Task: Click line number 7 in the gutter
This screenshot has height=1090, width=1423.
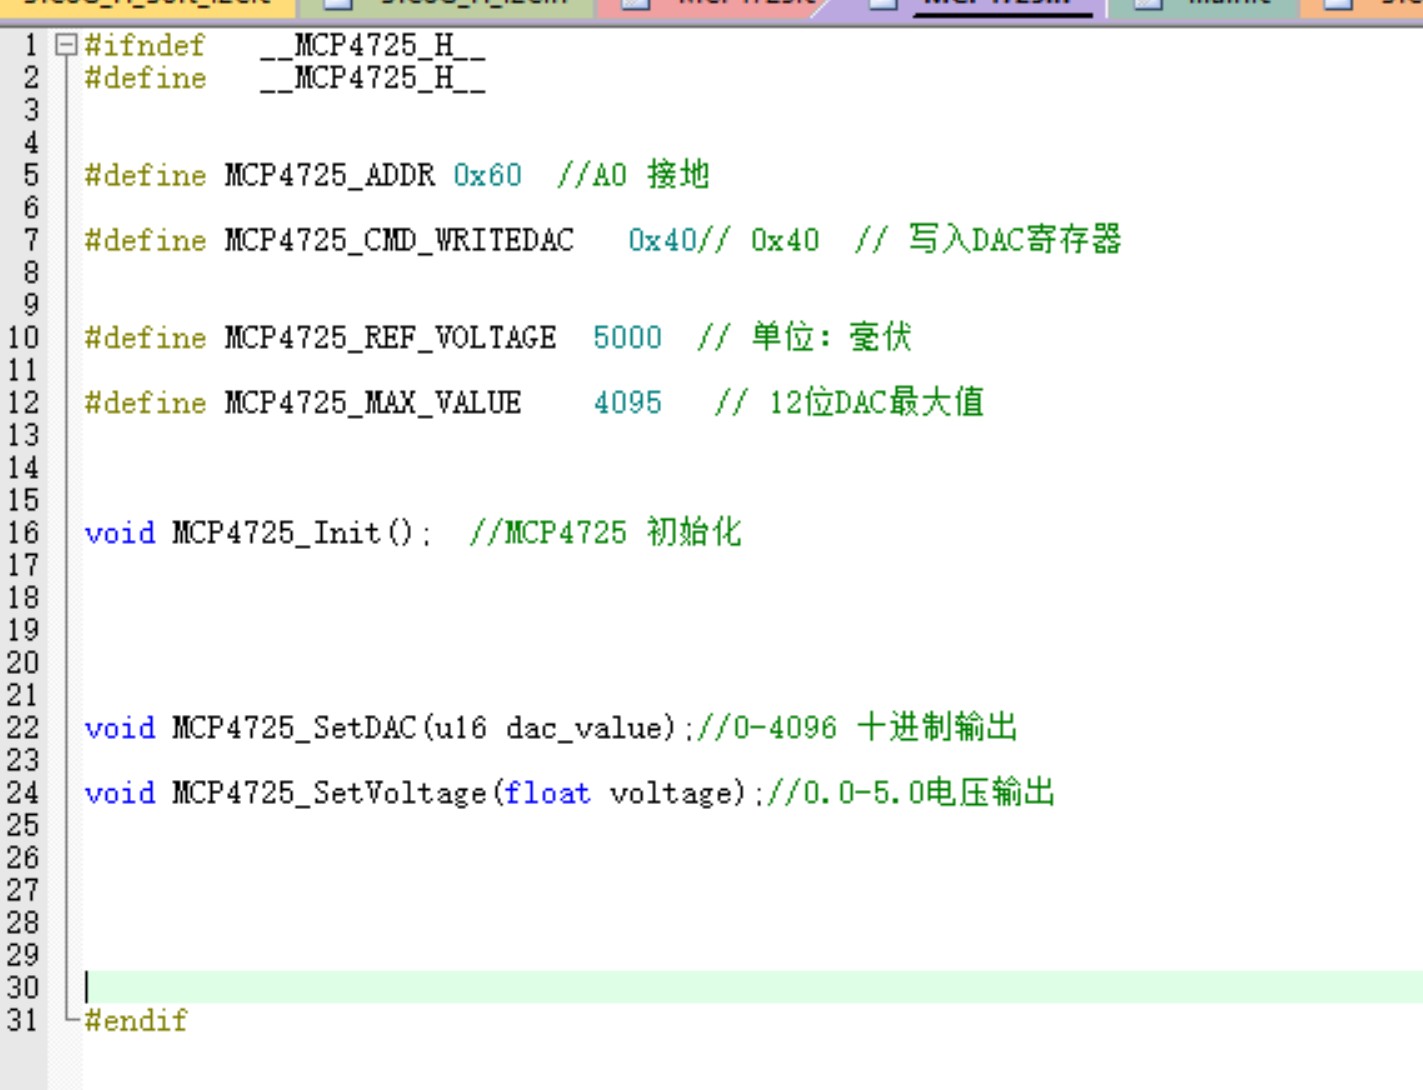Action: point(31,241)
